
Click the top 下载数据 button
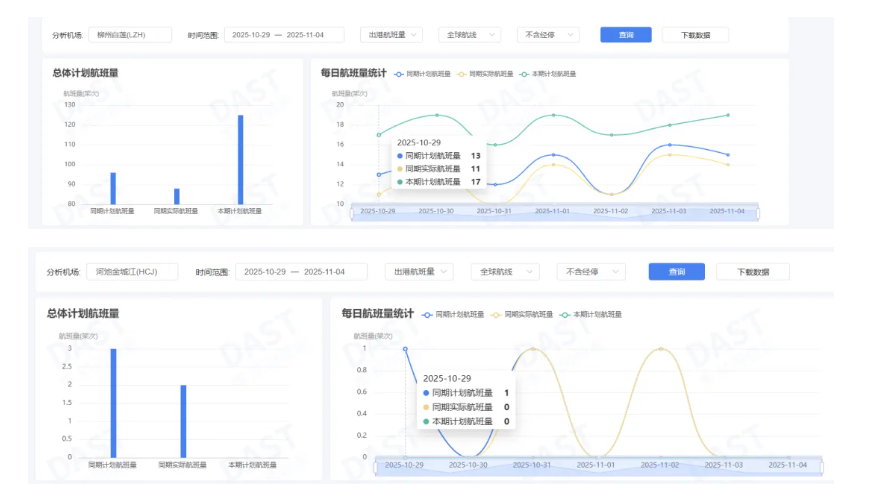(695, 35)
